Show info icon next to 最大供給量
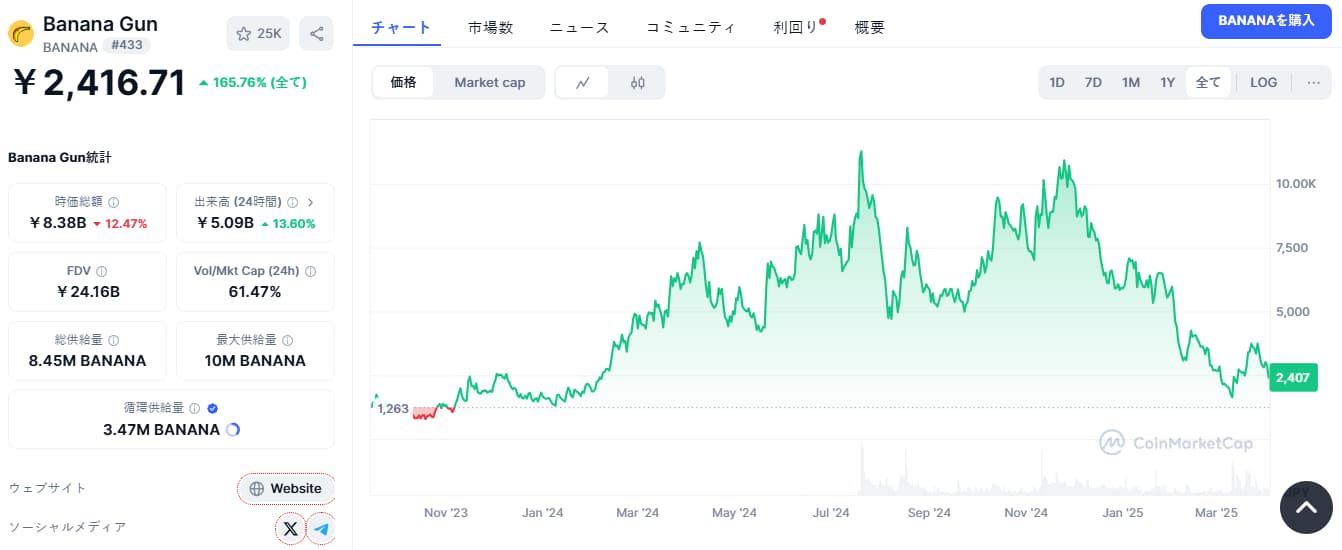The height and width of the screenshot is (550, 1342). 288,340
